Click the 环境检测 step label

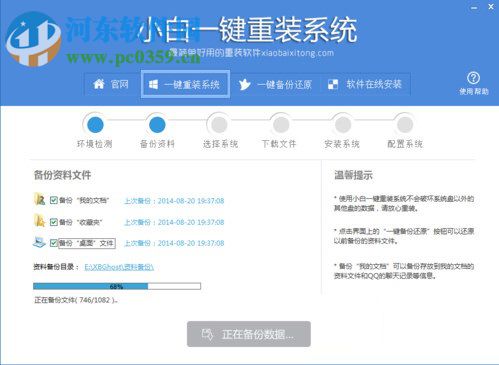(x=95, y=144)
